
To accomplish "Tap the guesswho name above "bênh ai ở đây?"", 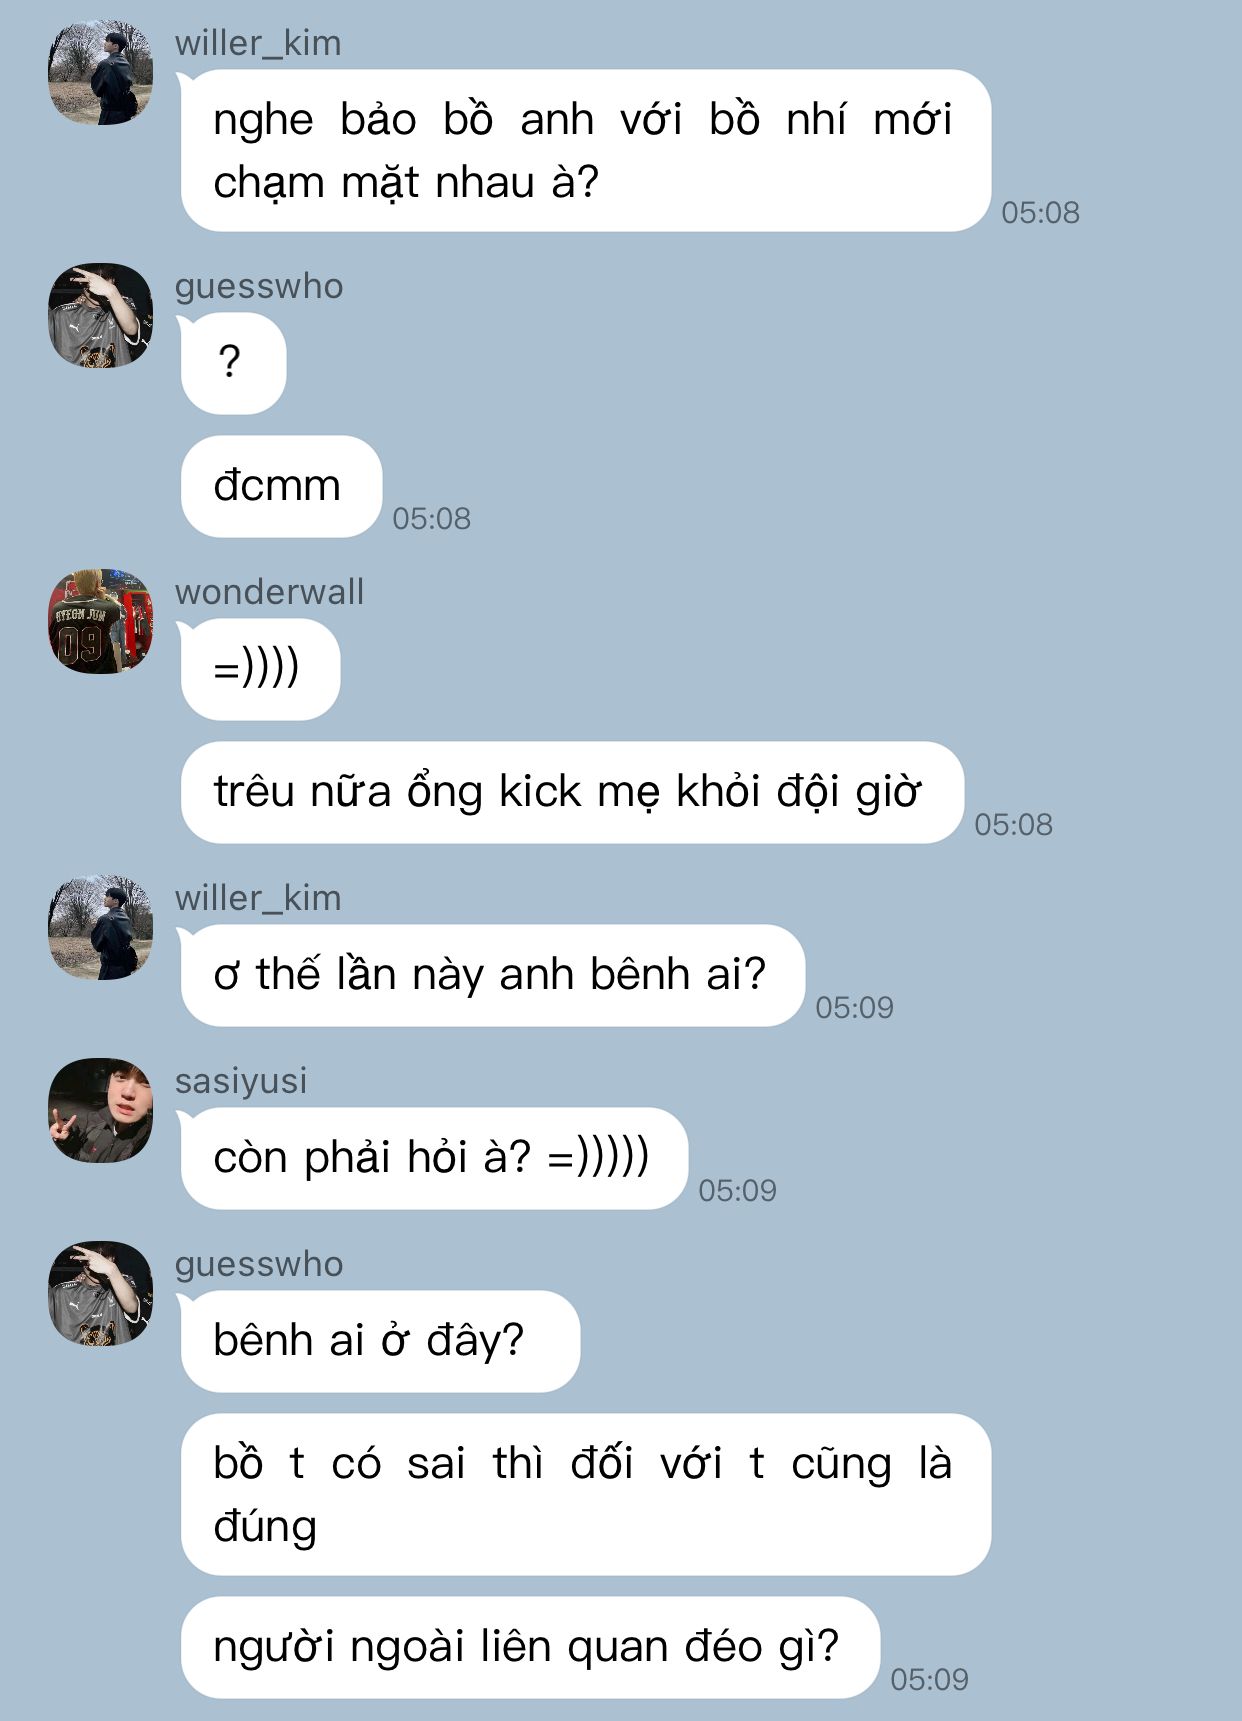I will (259, 1265).
